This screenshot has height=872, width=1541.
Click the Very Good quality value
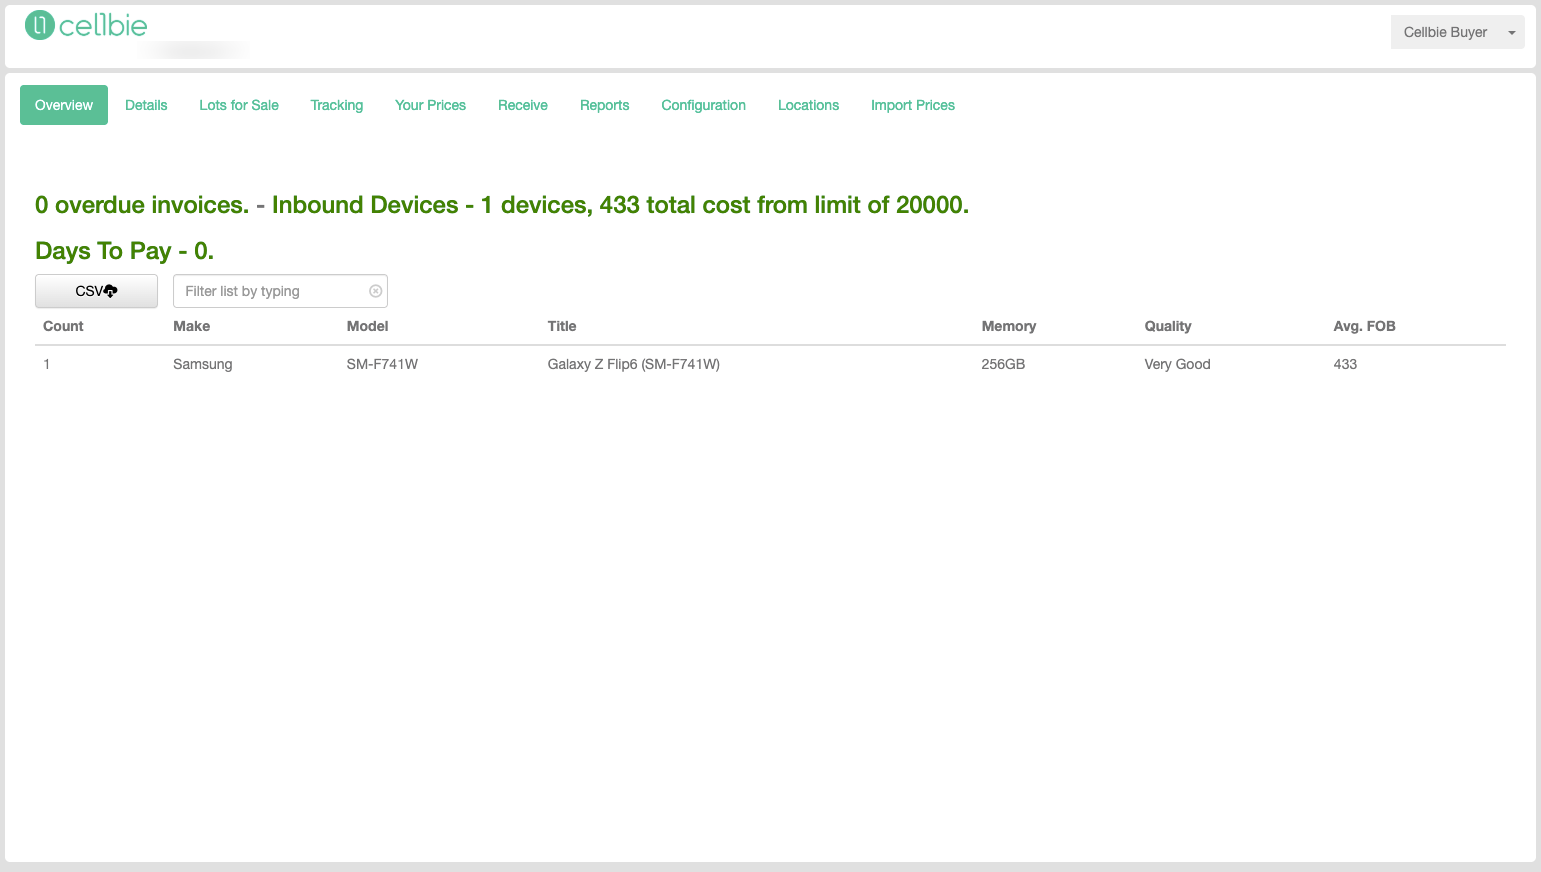coord(1177,364)
